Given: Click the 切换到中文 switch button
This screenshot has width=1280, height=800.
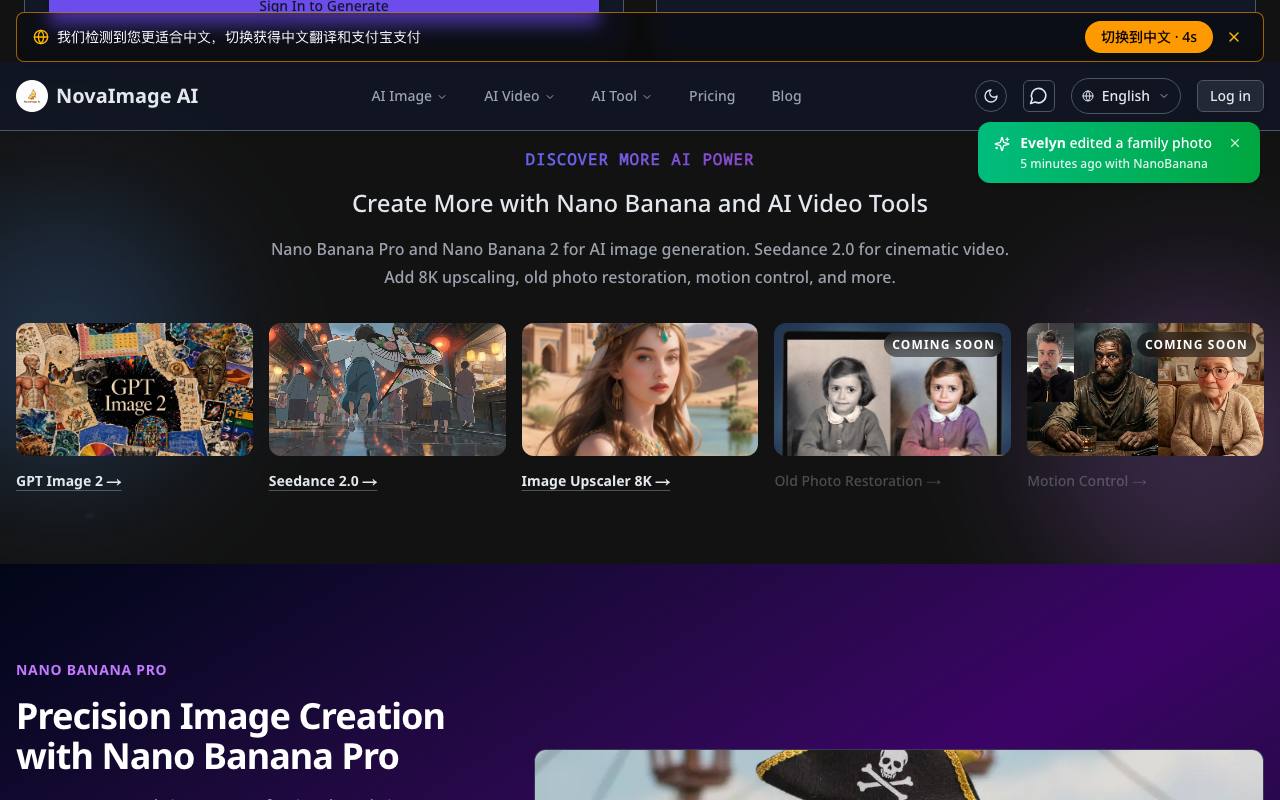Looking at the screenshot, I should point(1149,37).
